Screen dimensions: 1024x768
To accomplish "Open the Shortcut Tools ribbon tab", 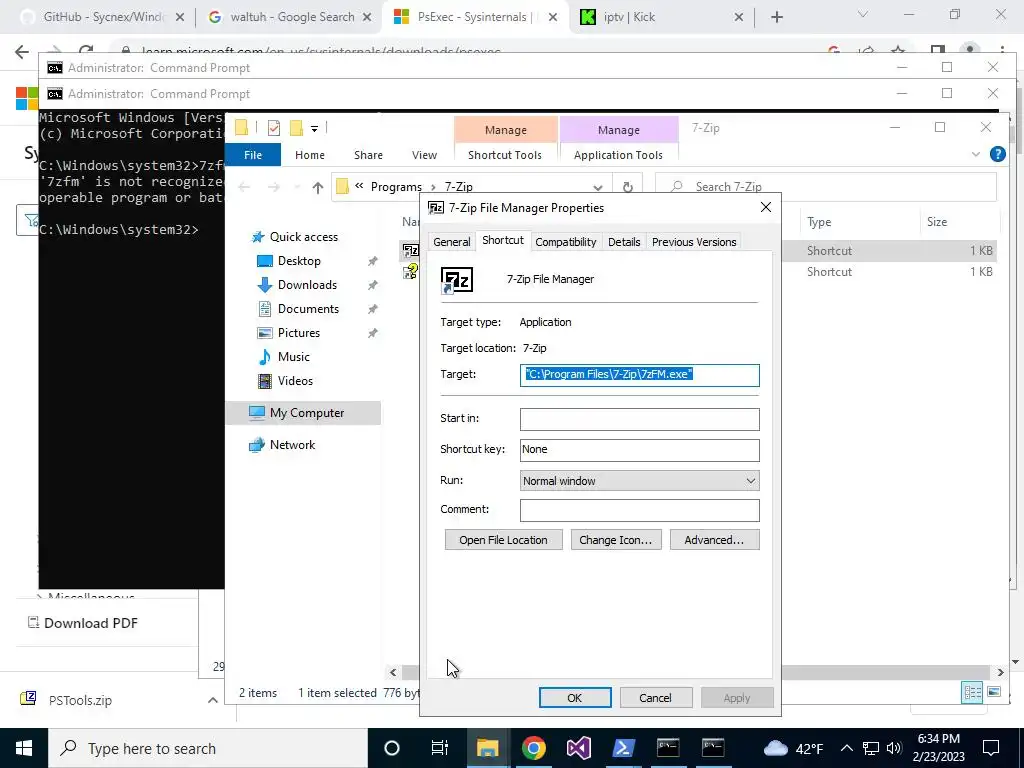I will tap(505, 155).
